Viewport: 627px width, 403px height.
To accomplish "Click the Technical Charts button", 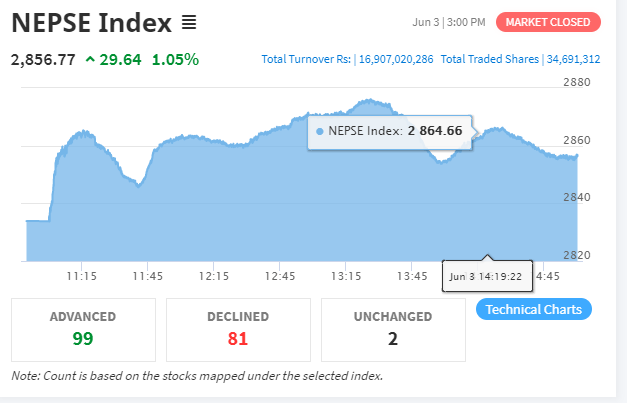I will coord(533,309).
